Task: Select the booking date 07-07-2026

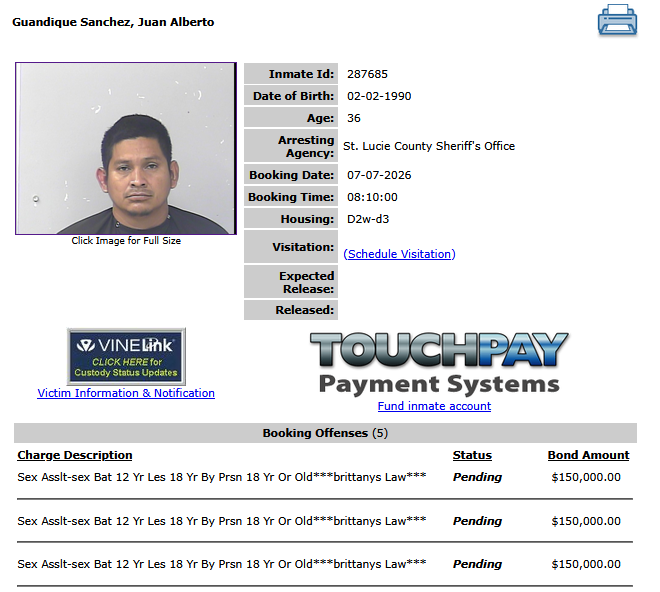Action: point(379,175)
